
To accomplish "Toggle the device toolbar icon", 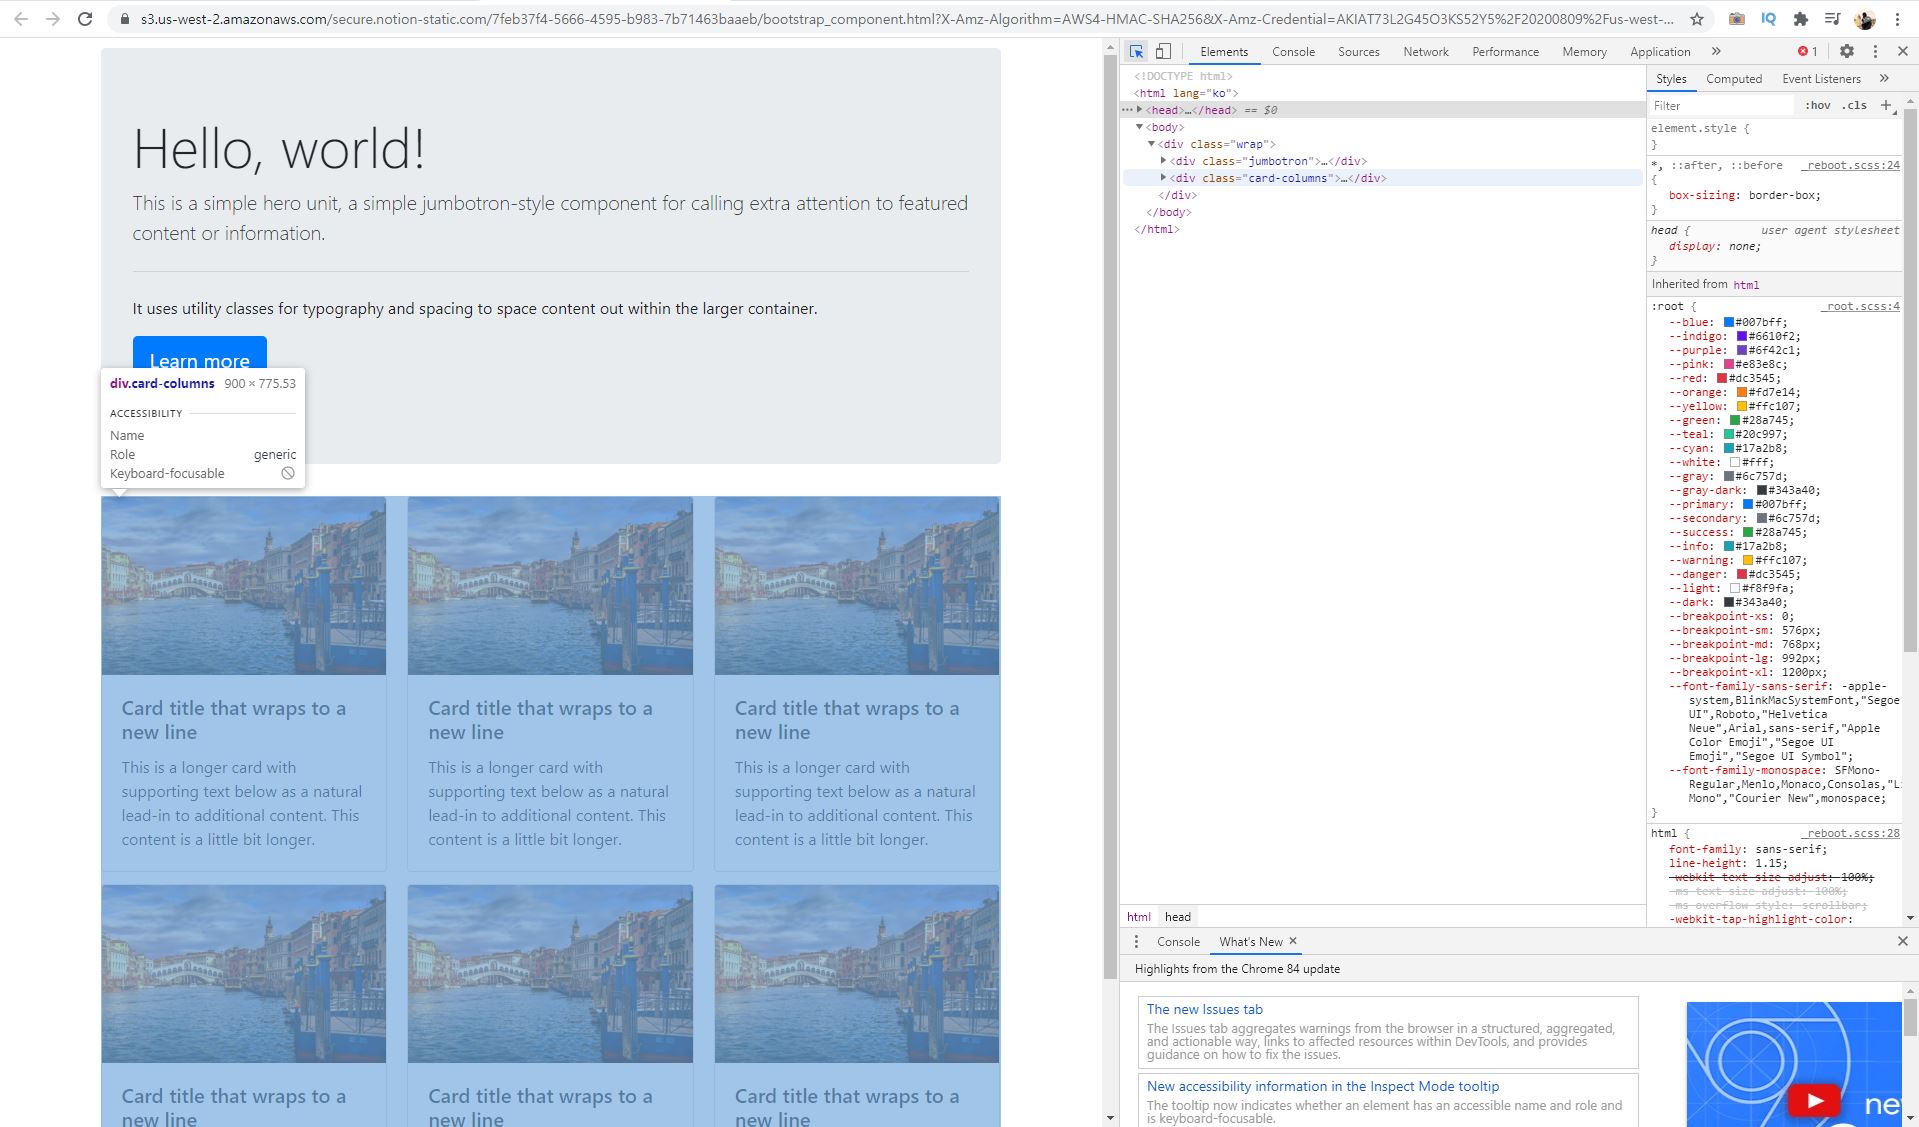I will point(1163,51).
